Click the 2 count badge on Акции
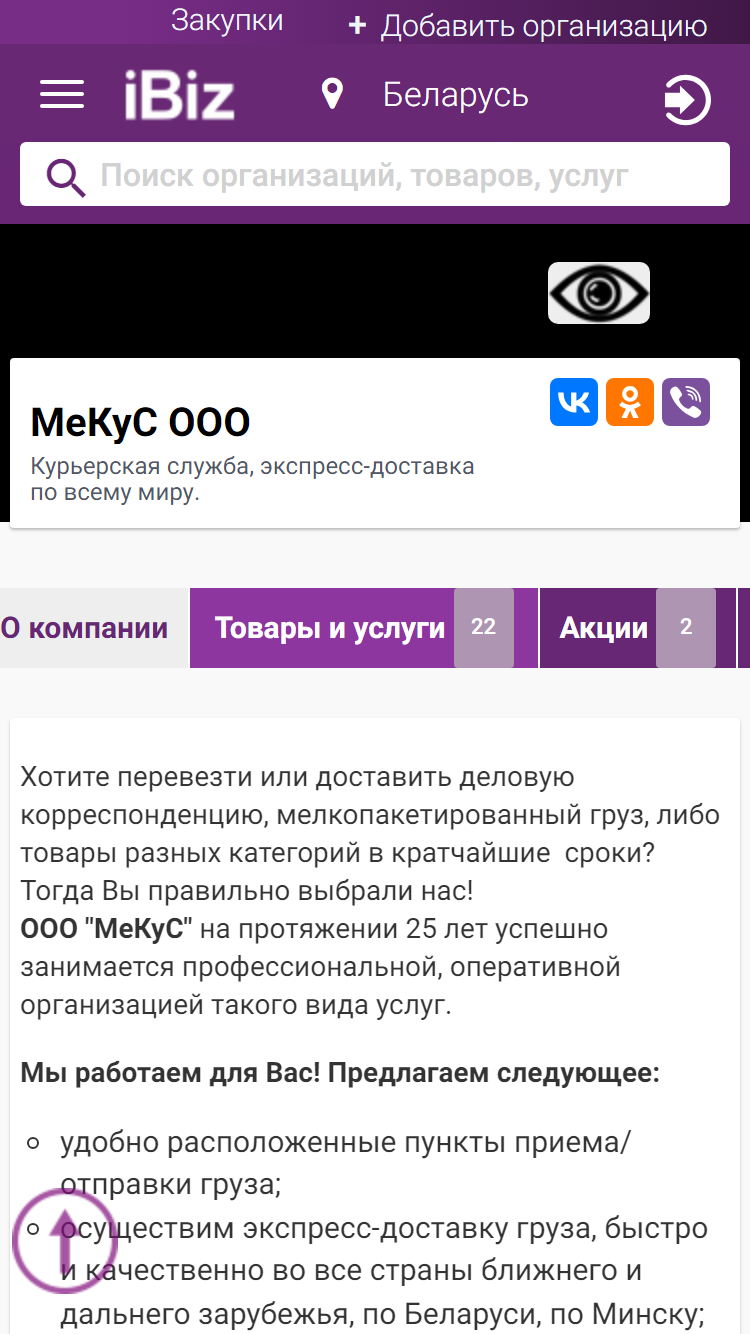The height and width of the screenshot is (1334, 750). 686,627
